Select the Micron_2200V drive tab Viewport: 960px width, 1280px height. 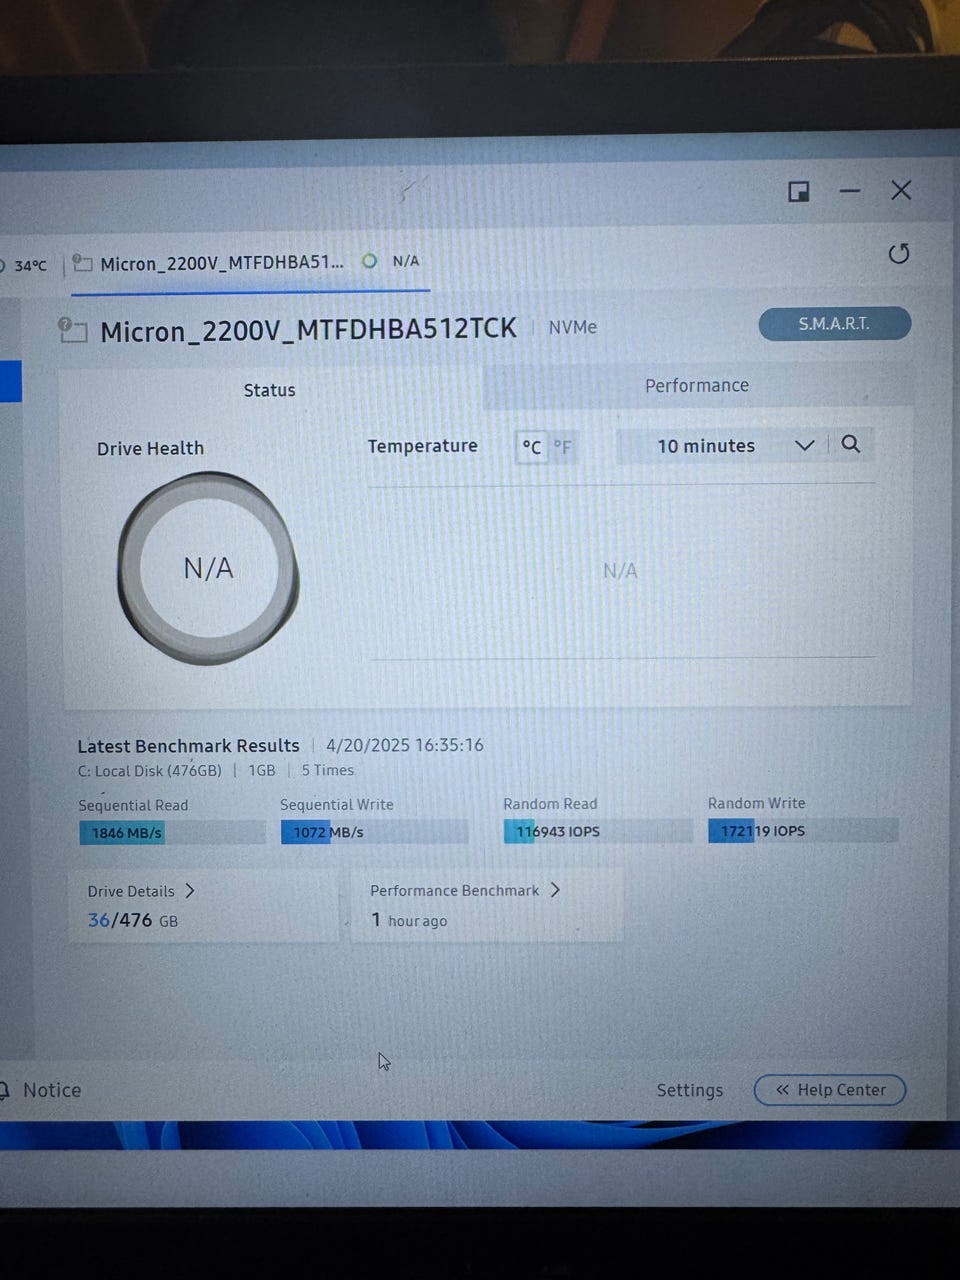[x=250, y=263]
